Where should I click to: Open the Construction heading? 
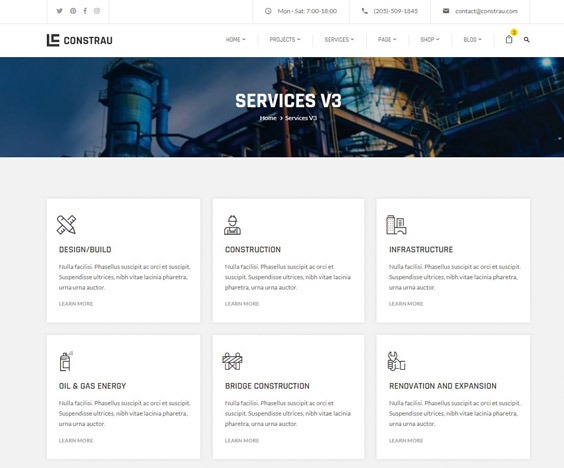click(253, 249)
